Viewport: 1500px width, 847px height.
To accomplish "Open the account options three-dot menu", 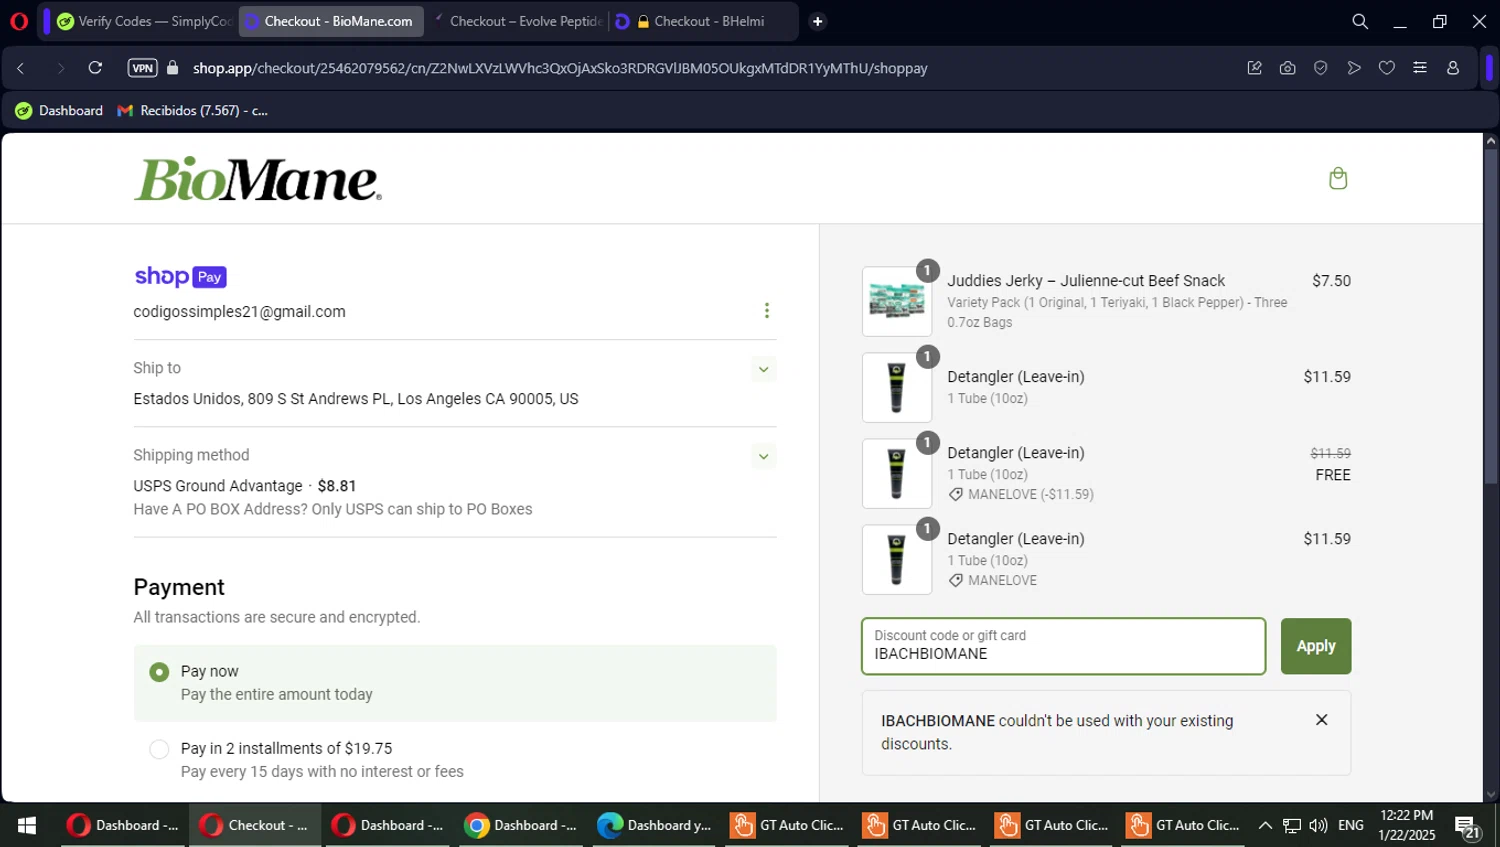I will [767, 311].
